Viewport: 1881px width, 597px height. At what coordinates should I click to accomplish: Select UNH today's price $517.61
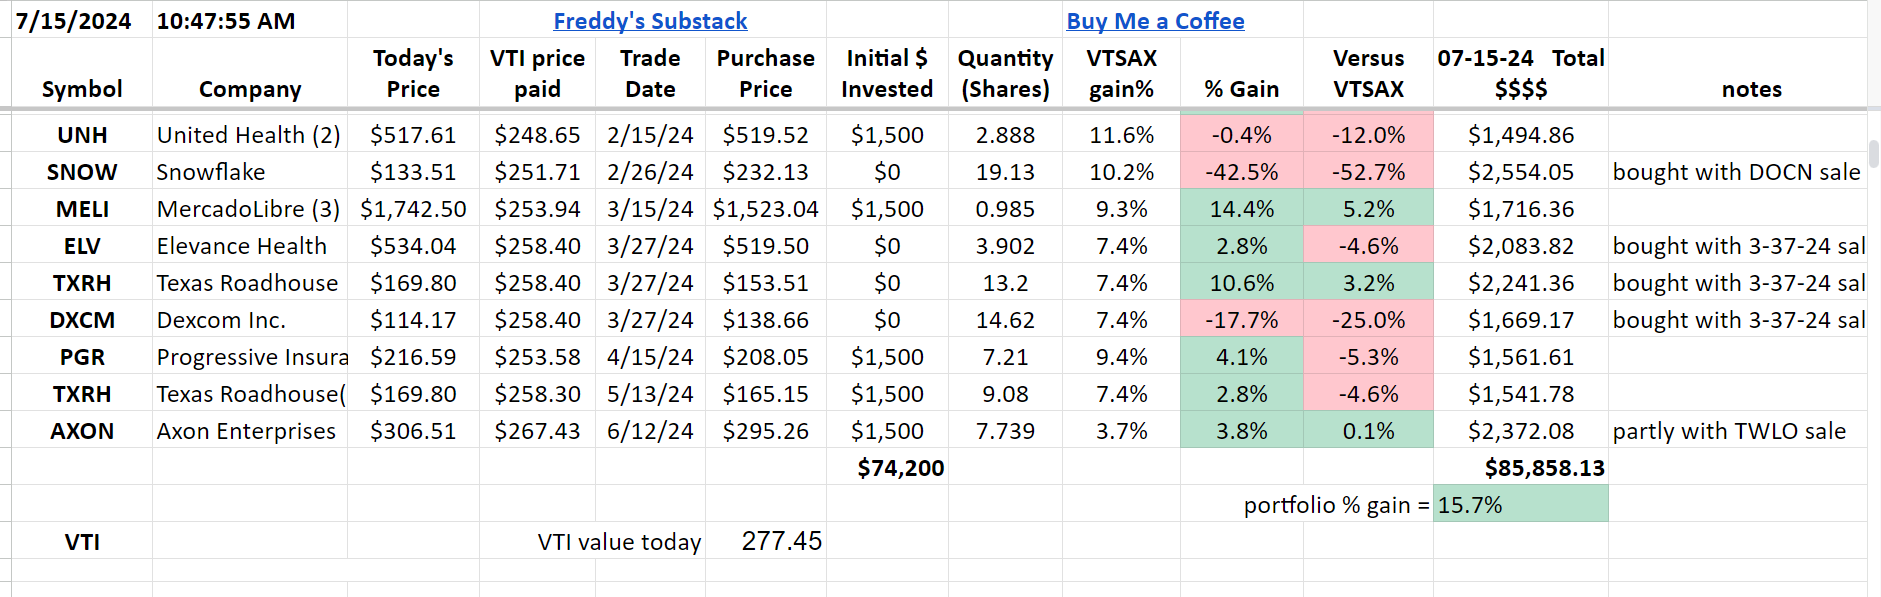pos(413,135)
